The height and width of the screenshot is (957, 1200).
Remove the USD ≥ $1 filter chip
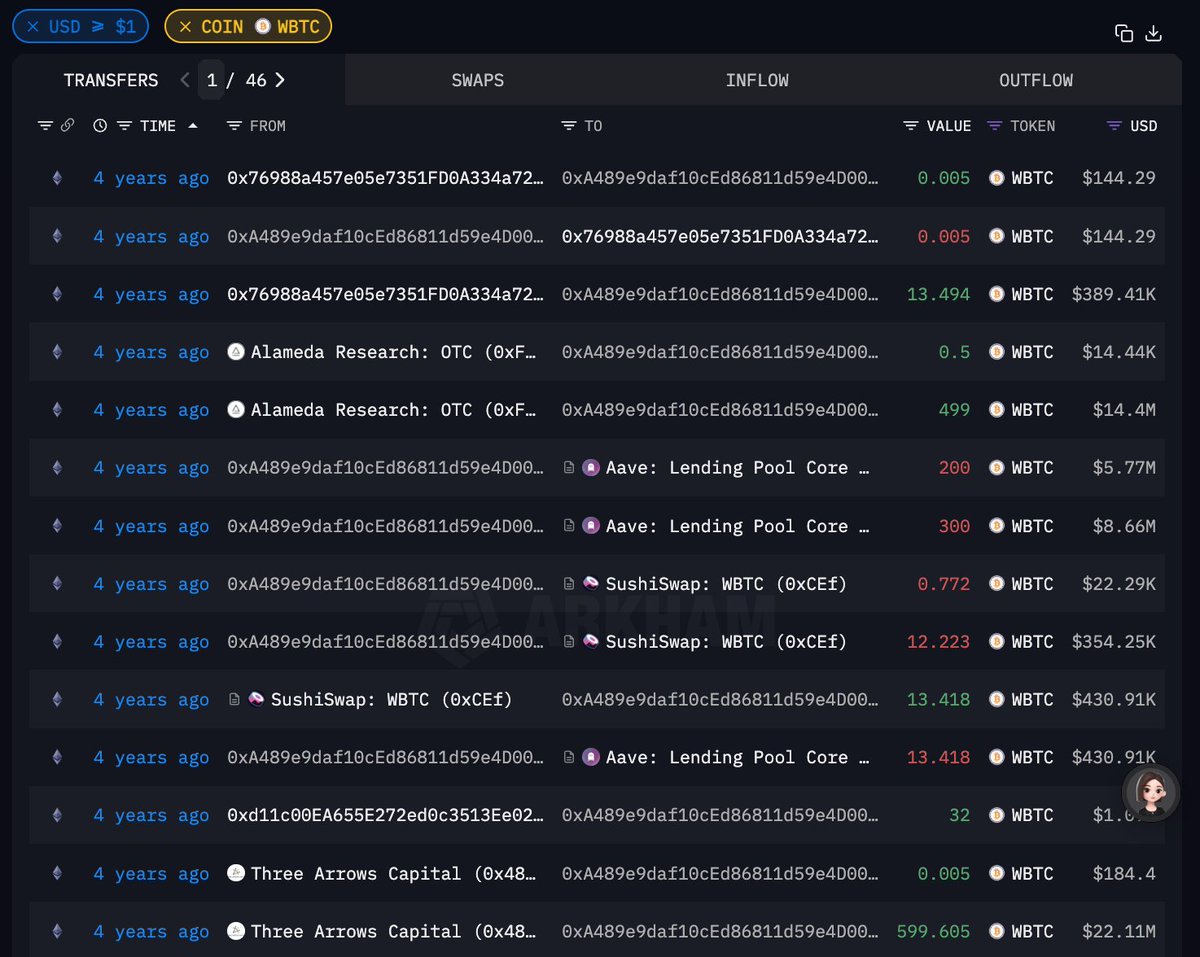pyautogui.click(x=33, y=27)
